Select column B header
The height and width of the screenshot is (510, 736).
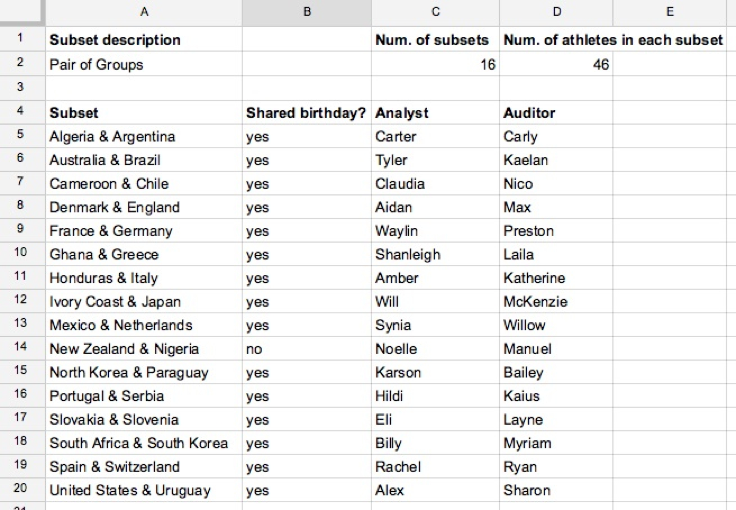tap(306, 13)
